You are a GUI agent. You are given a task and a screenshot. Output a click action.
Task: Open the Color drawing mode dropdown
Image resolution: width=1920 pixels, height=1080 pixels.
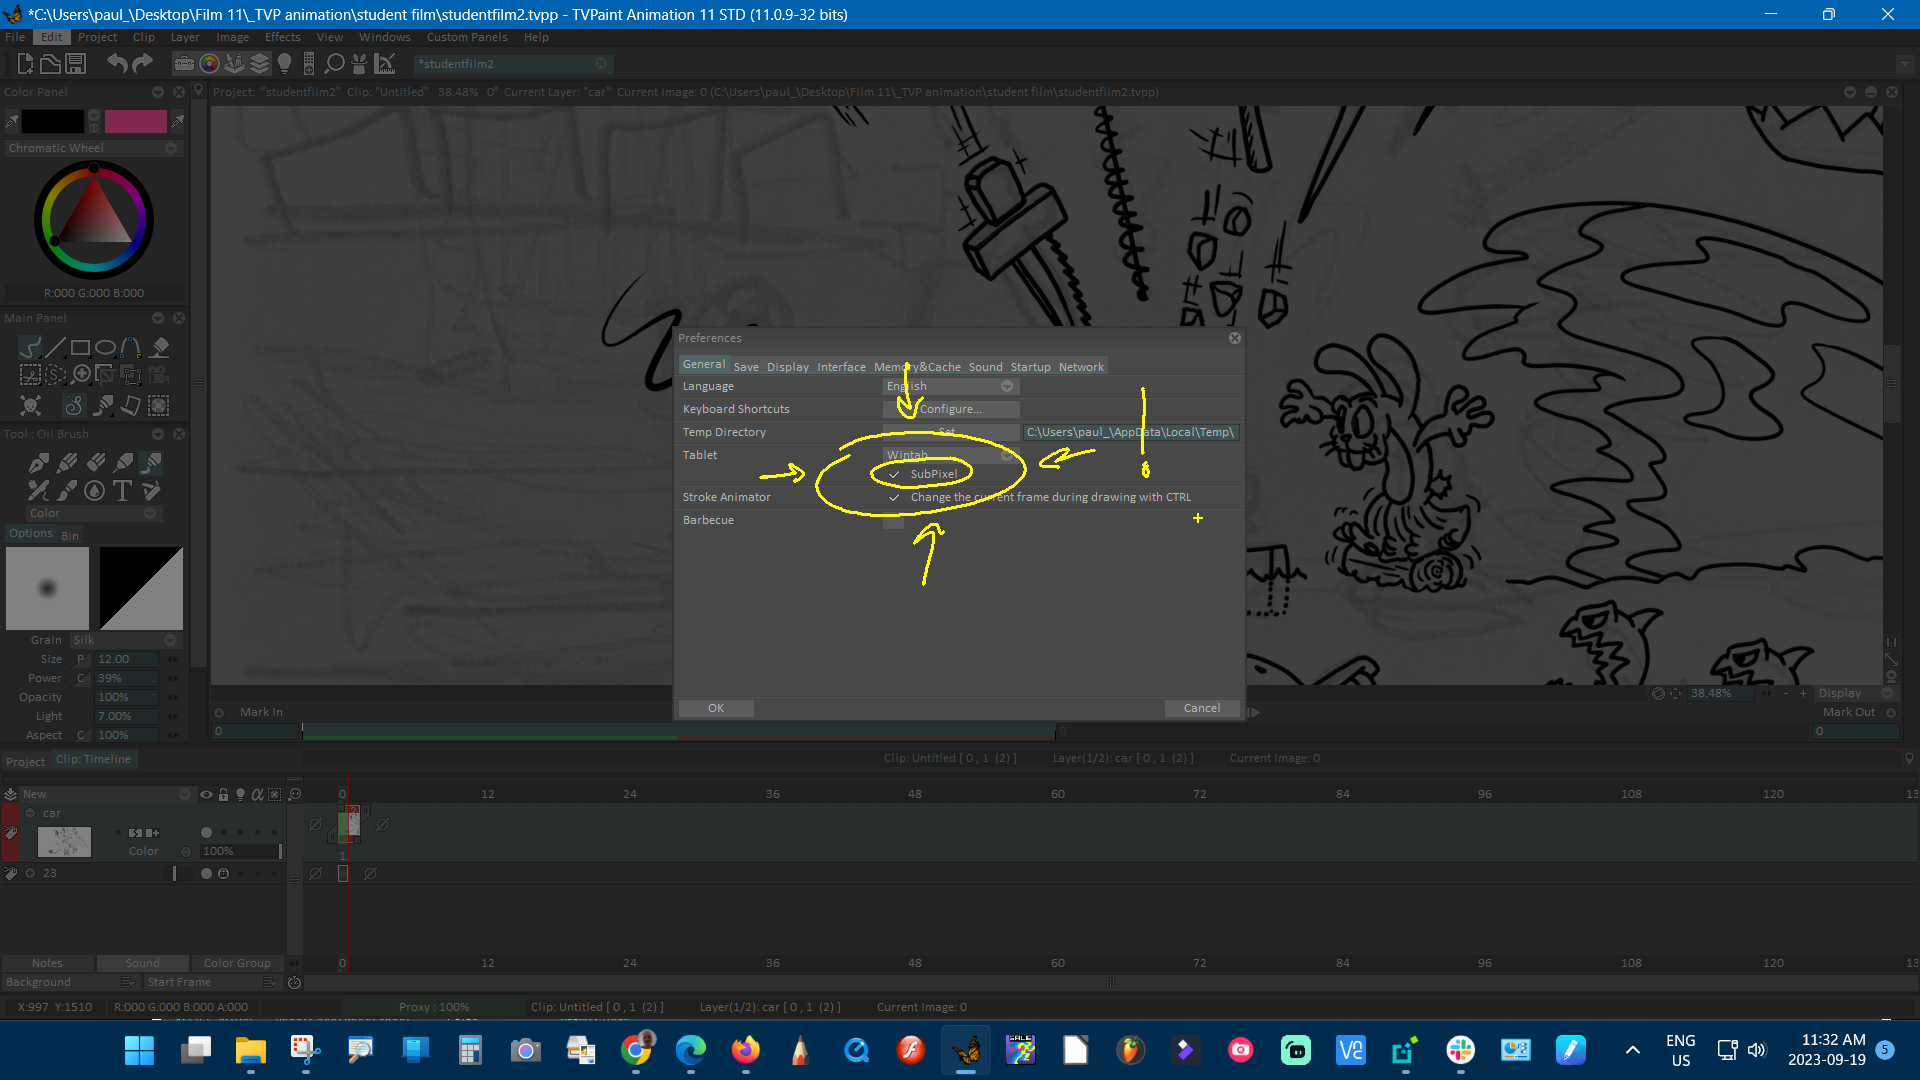coord(92,513)
